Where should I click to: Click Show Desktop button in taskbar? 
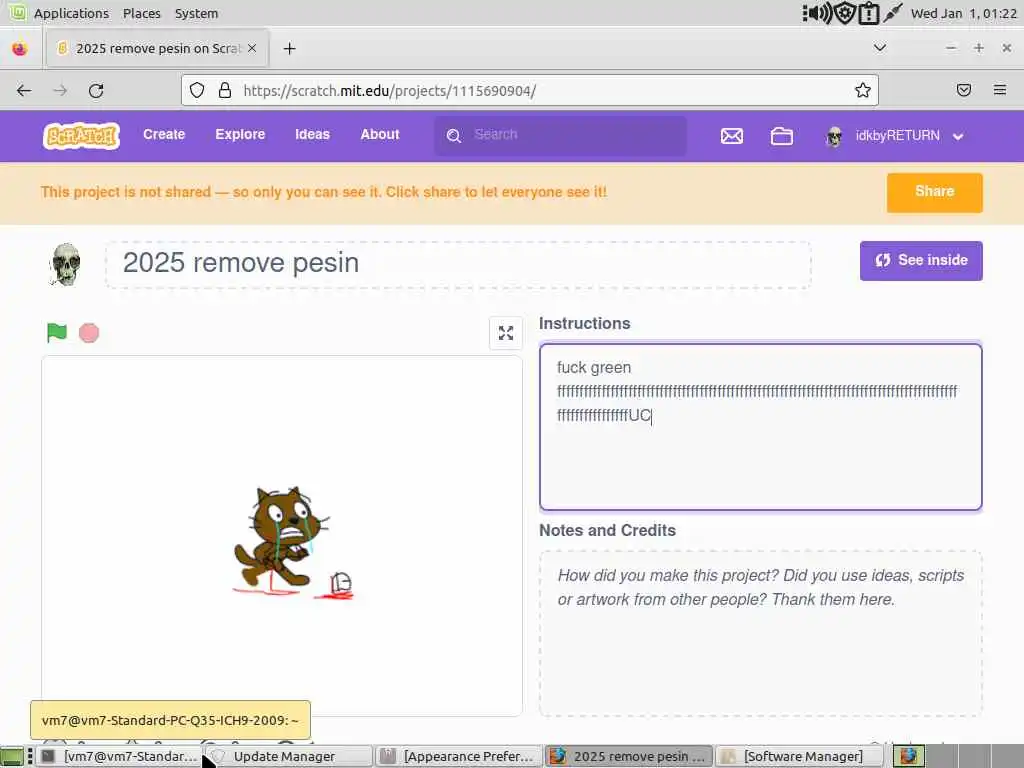point(12,757)
